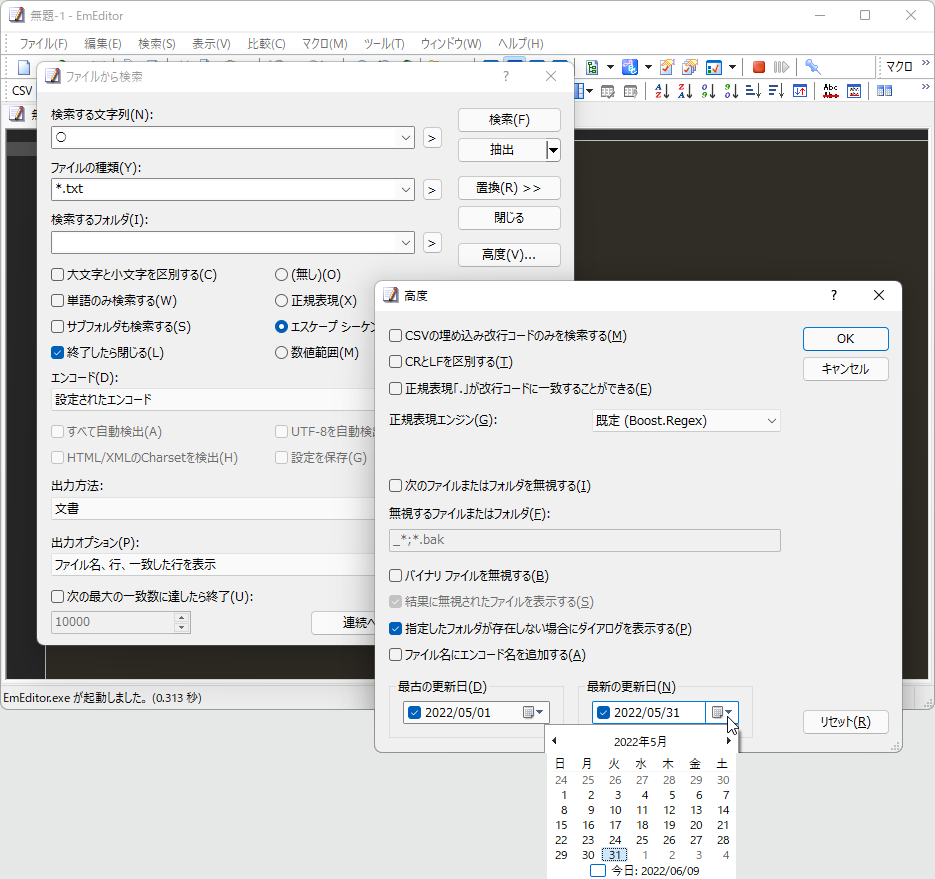Enable CRとLFを区別する in Advanced dialog
935x879 pixels.
396,361
